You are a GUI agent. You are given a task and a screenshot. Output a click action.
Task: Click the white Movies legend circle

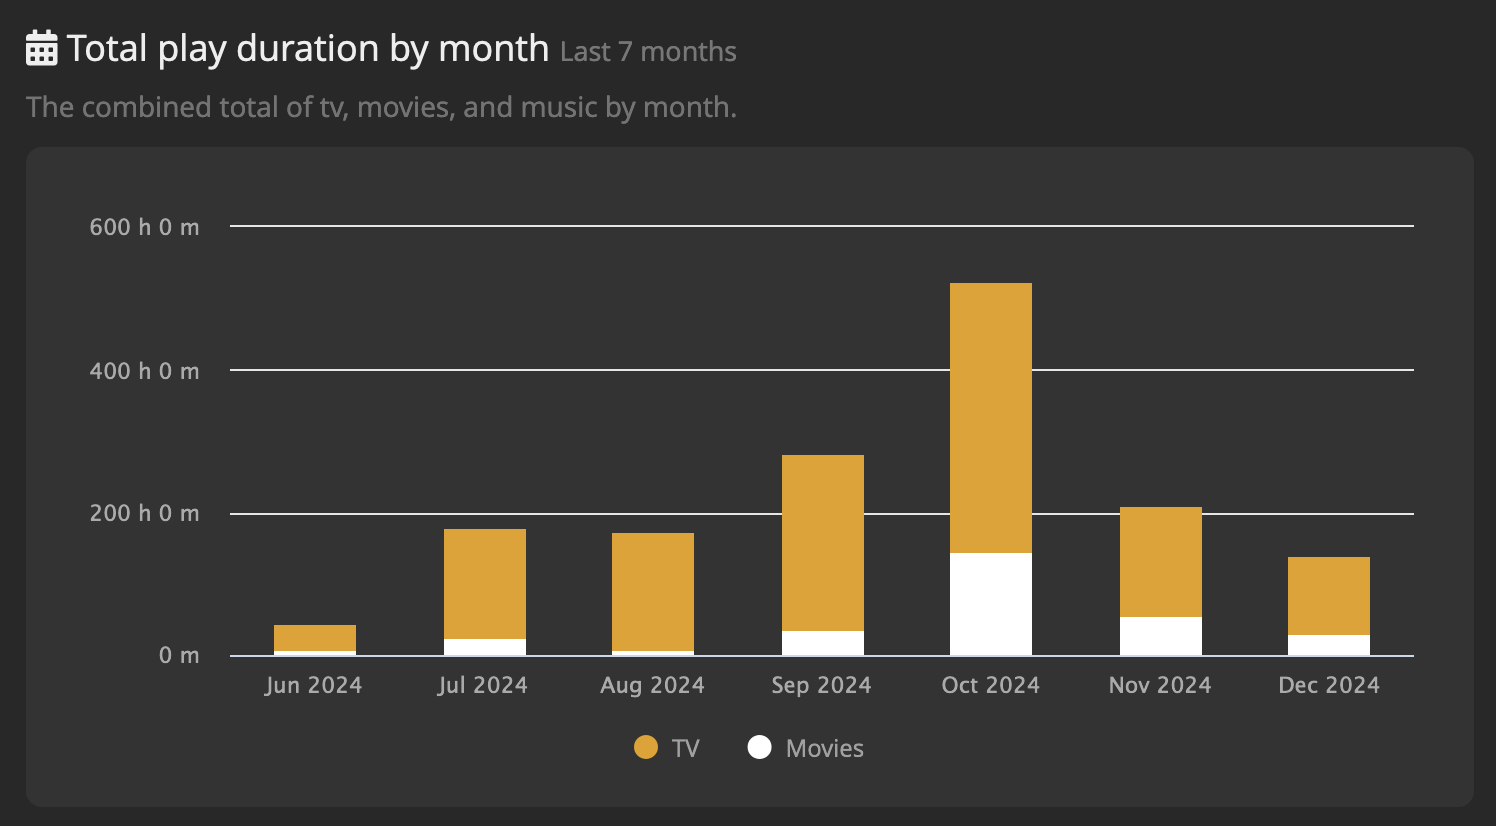[x=760, y=748]
